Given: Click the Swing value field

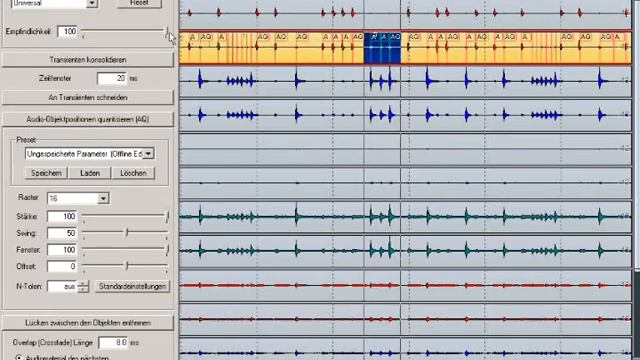Looking at the screenshot, I should [x=62, y=233].
